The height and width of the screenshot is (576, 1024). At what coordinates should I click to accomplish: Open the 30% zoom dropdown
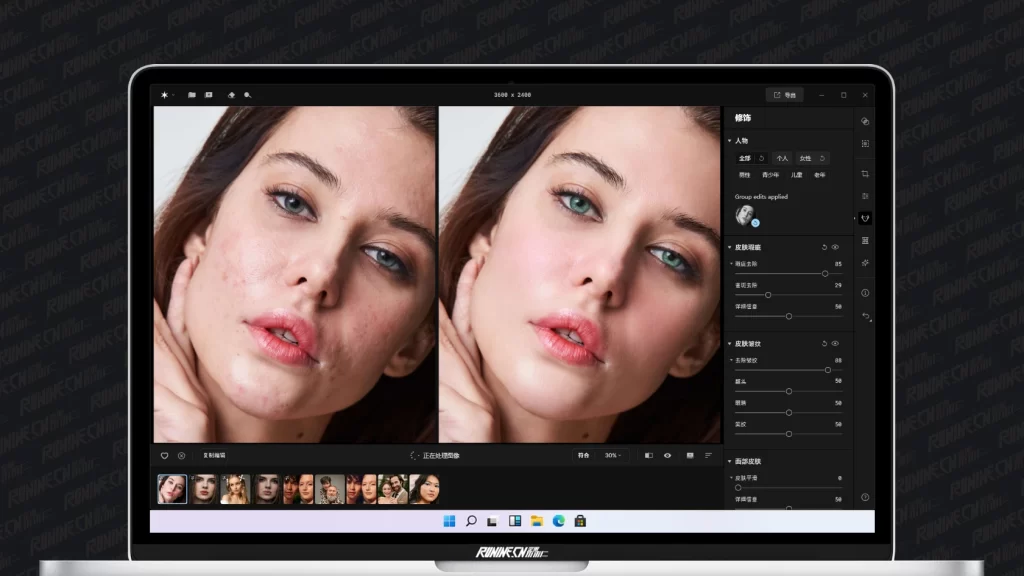tap(612, 455)
